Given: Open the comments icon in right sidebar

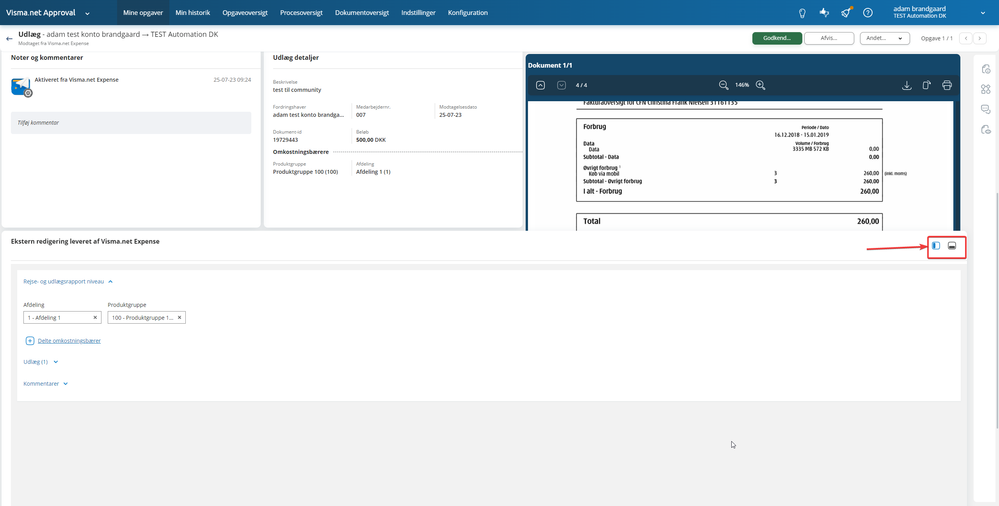Looking at the screenshot, I should pyautogui.click(x=985, y=110).
